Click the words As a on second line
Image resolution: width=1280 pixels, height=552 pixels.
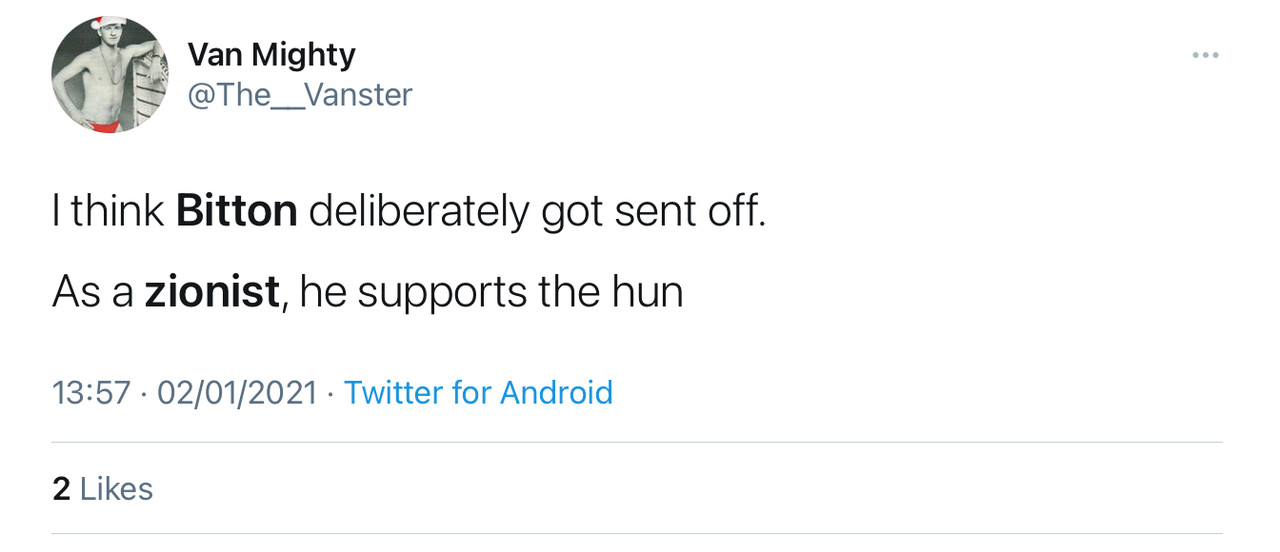click(93, 292)
